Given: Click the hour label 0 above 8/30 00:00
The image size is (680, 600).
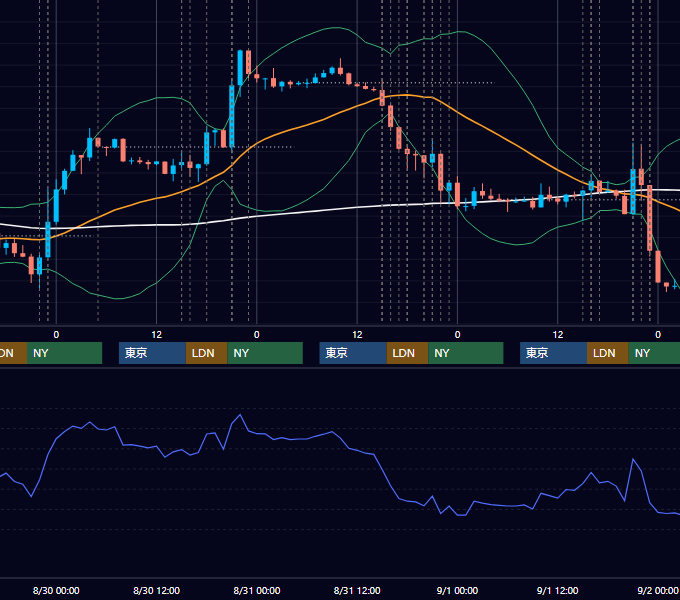Looking at the screenshot, I should (56, 335).
